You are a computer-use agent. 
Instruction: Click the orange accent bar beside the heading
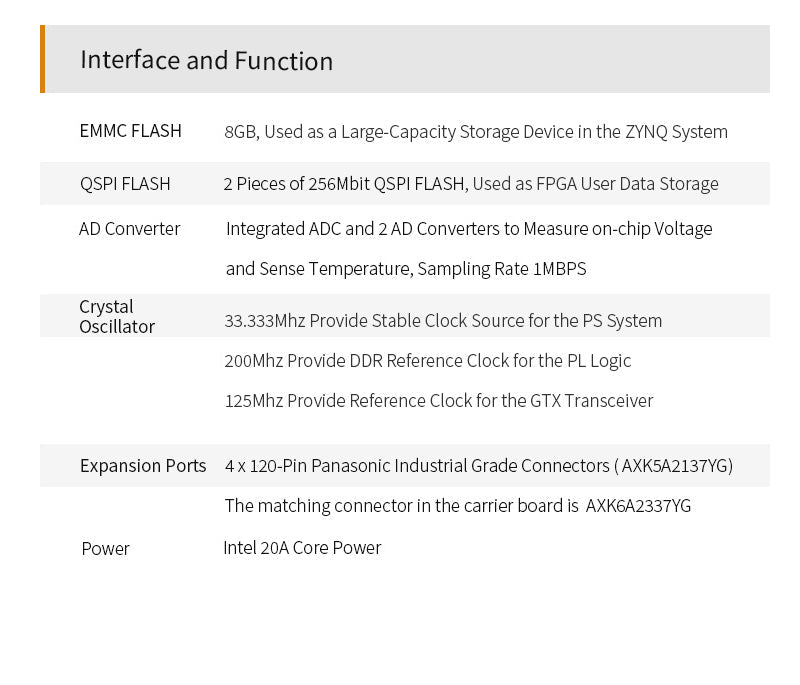43,59
